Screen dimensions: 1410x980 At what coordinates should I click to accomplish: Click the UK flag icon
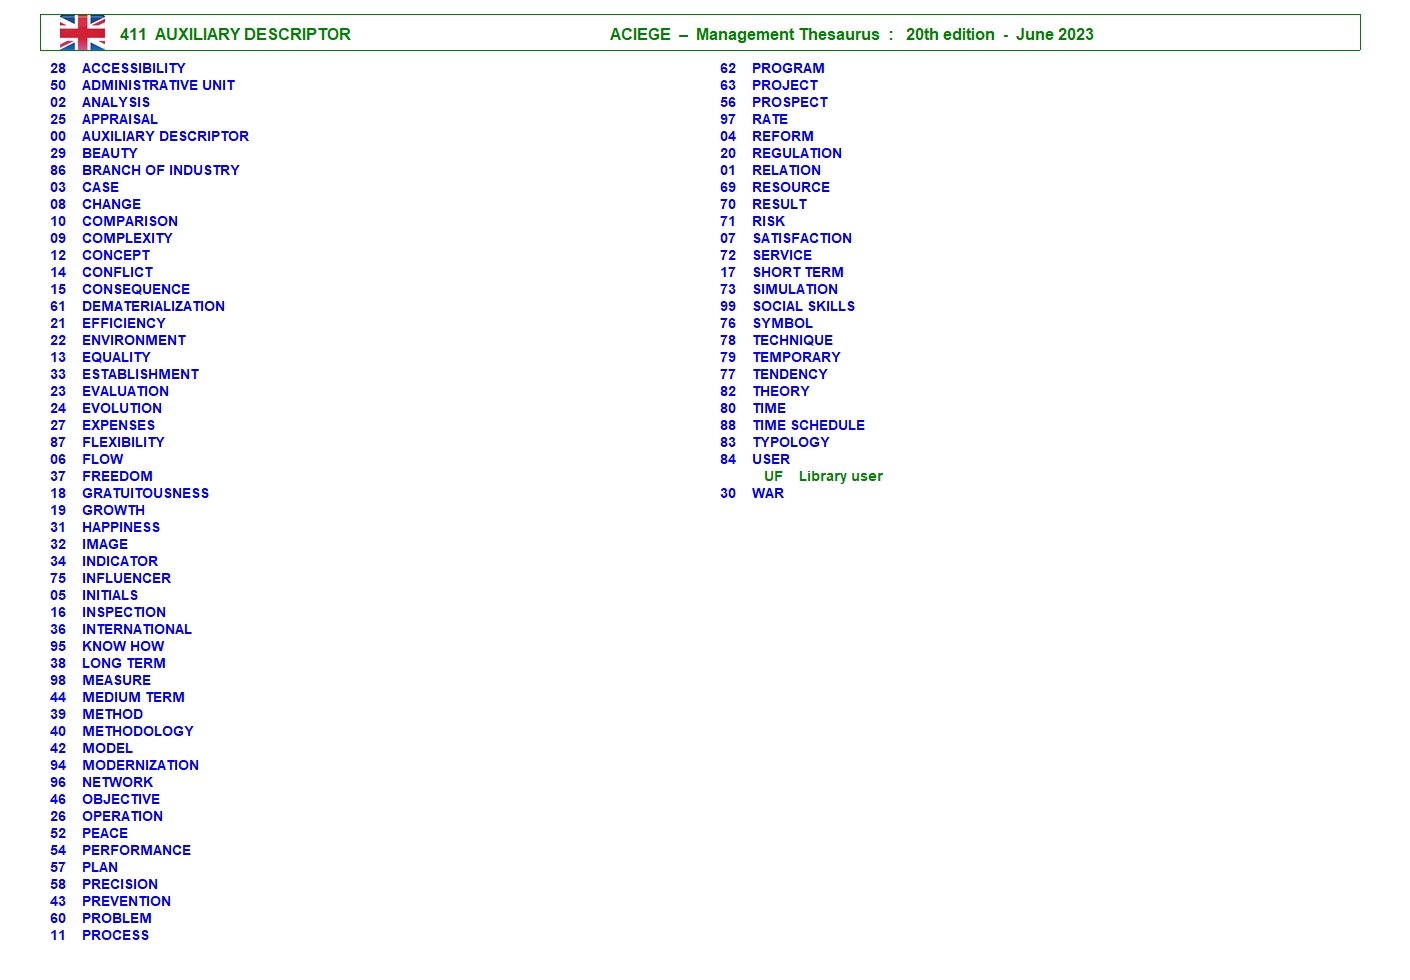point(82,33)
